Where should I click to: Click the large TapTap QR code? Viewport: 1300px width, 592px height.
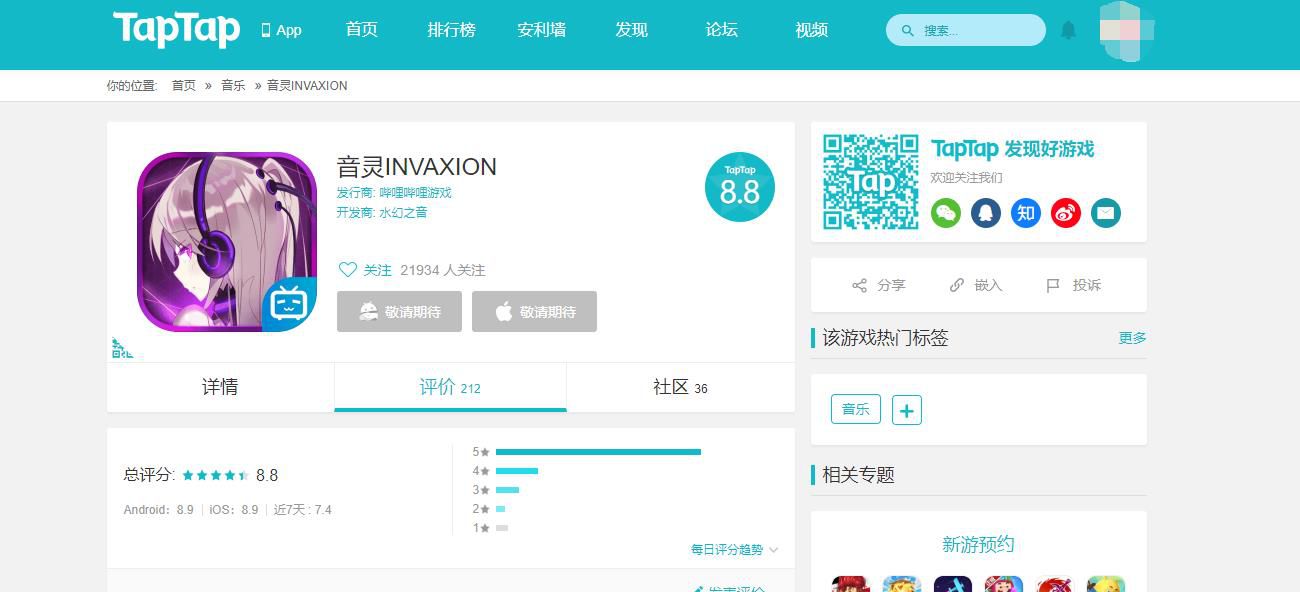pyautogui.click(x=871, y=182)
